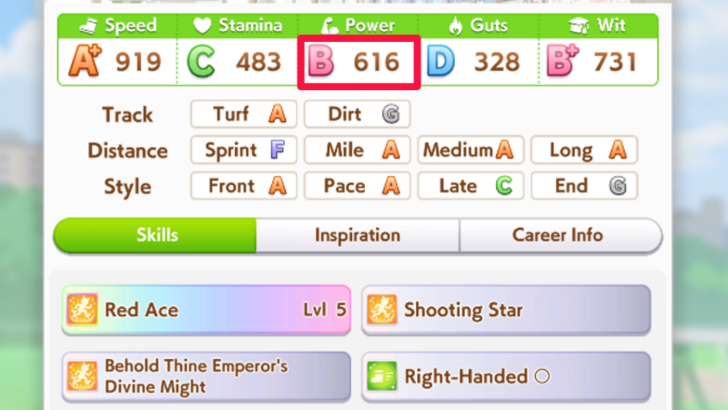Click the Right-Handed circle marker
The height and width of the screenshot is (410, 728).
point(542,376)
